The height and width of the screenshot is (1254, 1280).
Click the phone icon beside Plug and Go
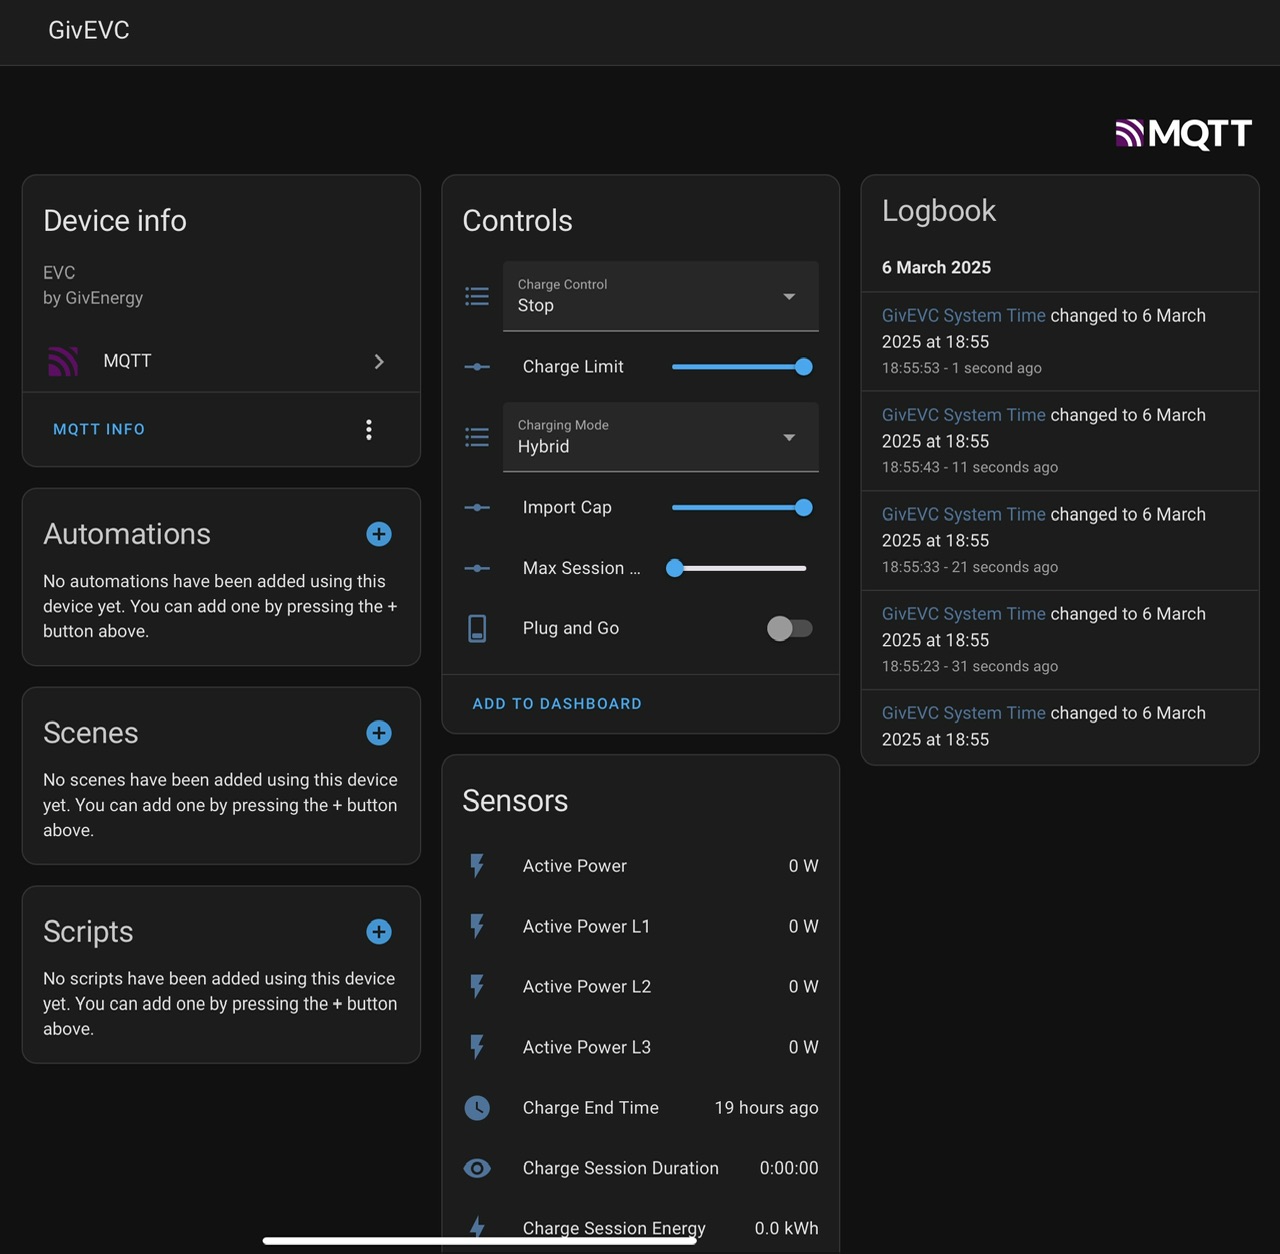pos(477,628)
